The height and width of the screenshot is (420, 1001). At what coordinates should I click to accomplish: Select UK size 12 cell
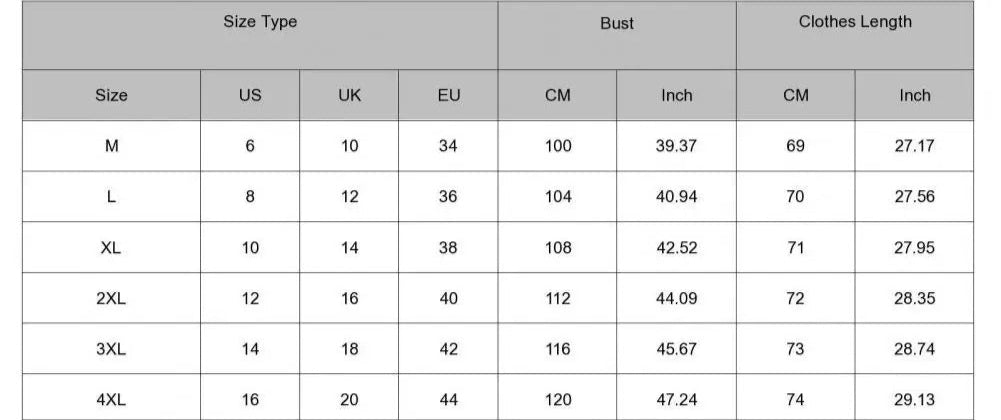click(x=349, y=197)
